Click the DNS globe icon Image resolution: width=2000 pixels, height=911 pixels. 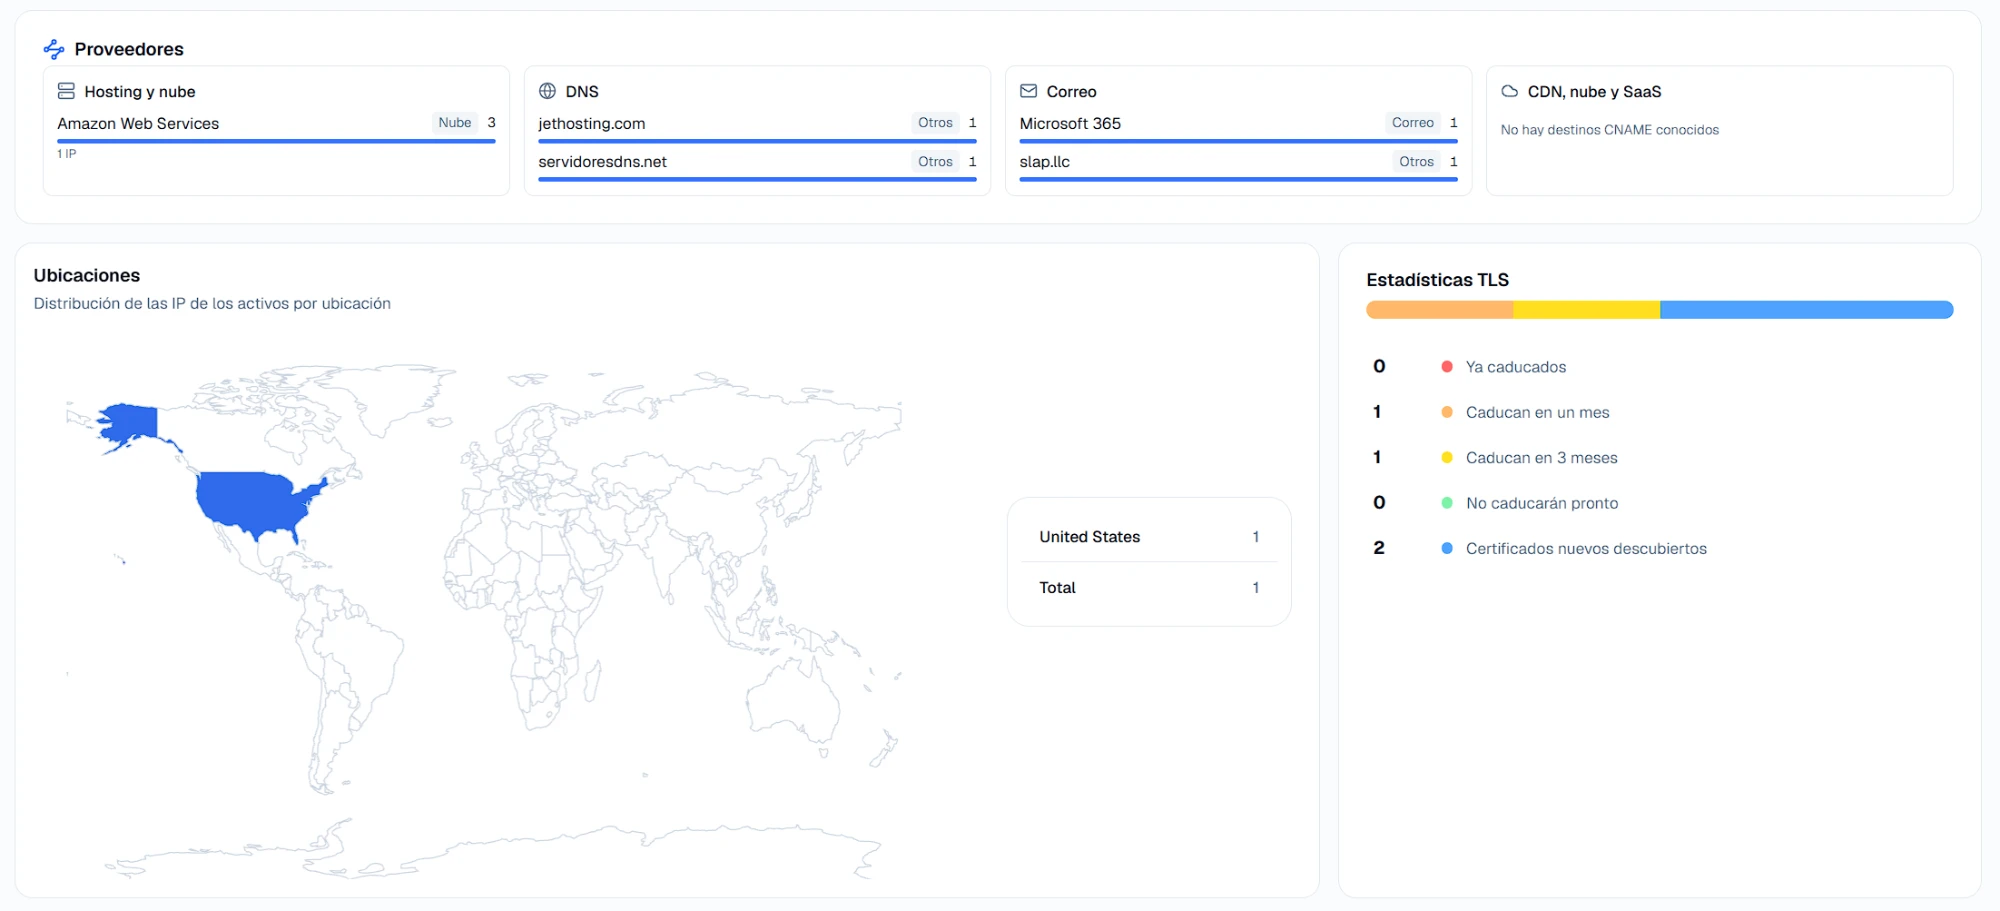547,91
